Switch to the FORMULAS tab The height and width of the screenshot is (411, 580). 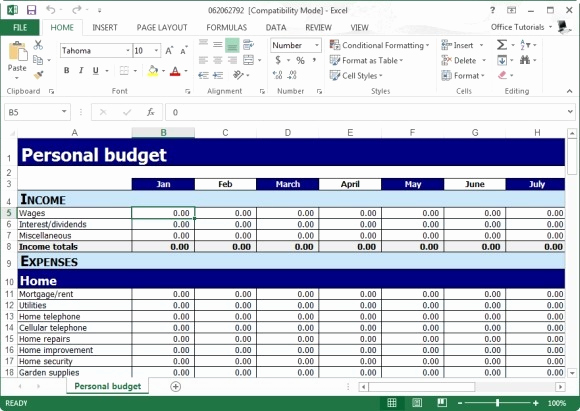tap(227, 27)
